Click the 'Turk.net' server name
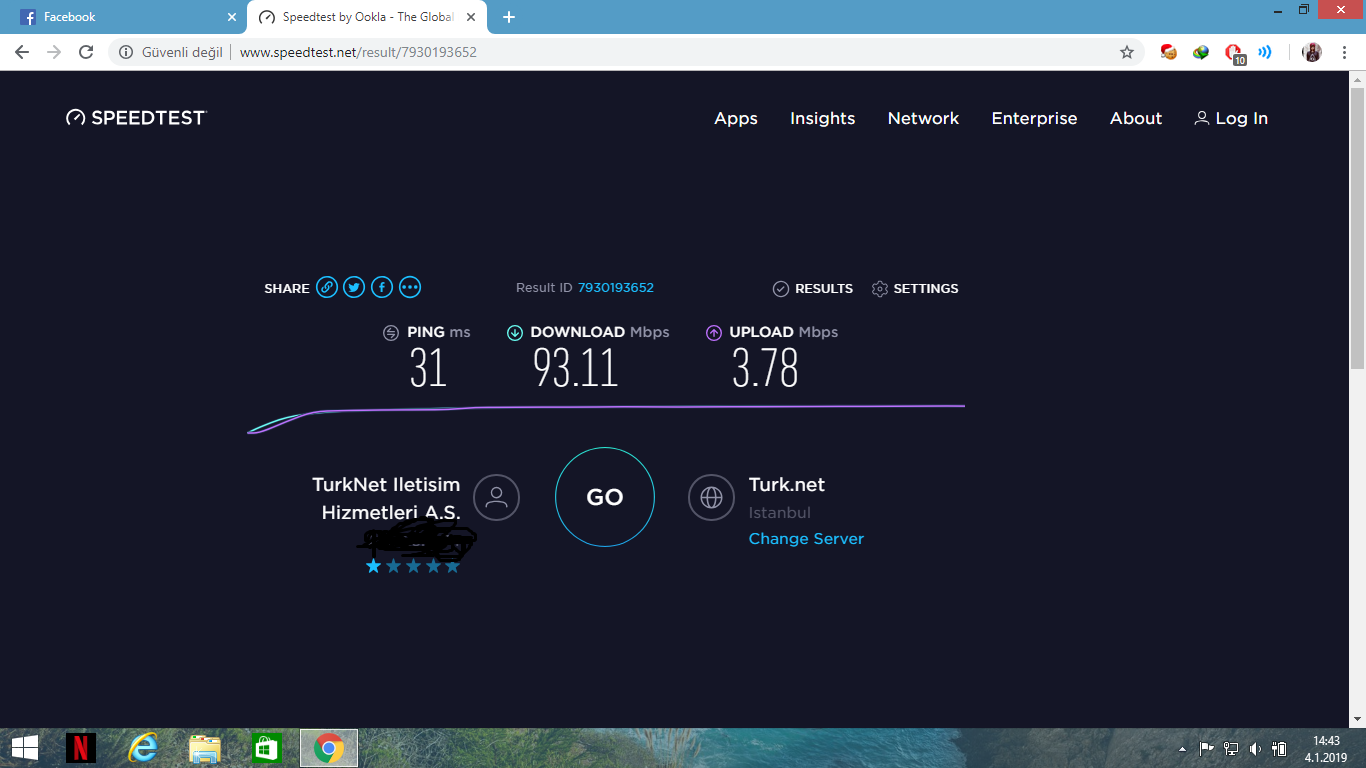Screen dimensions: 1366x768 tap(787, 484)
